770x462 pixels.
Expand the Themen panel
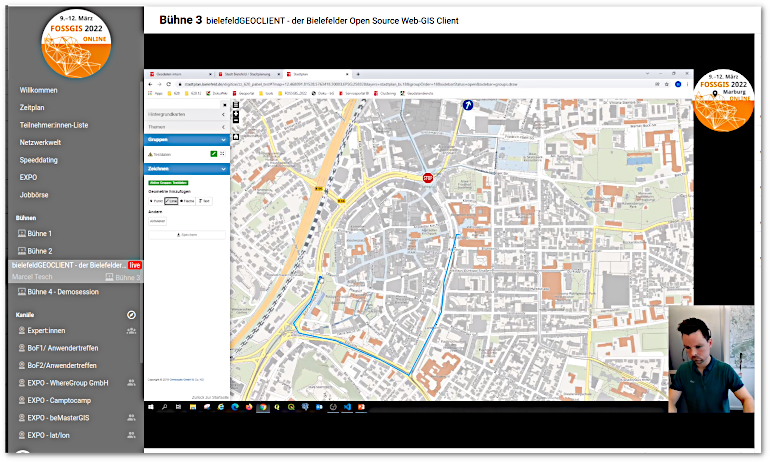(187, 127)
